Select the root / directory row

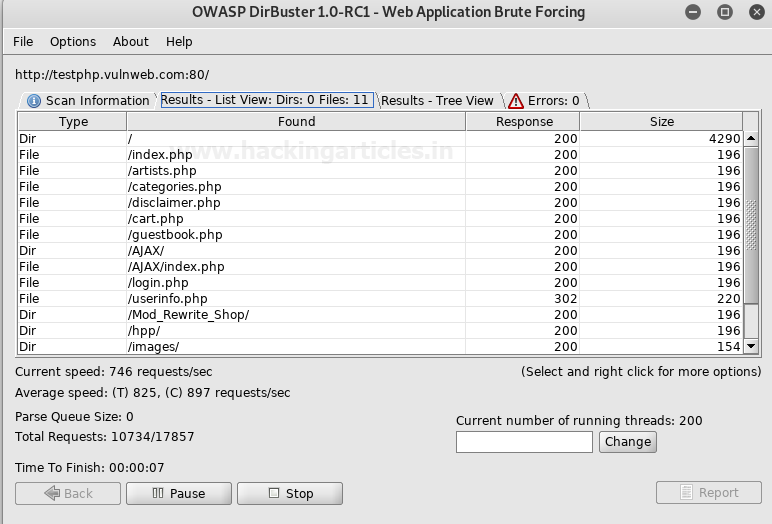[380, 138]
